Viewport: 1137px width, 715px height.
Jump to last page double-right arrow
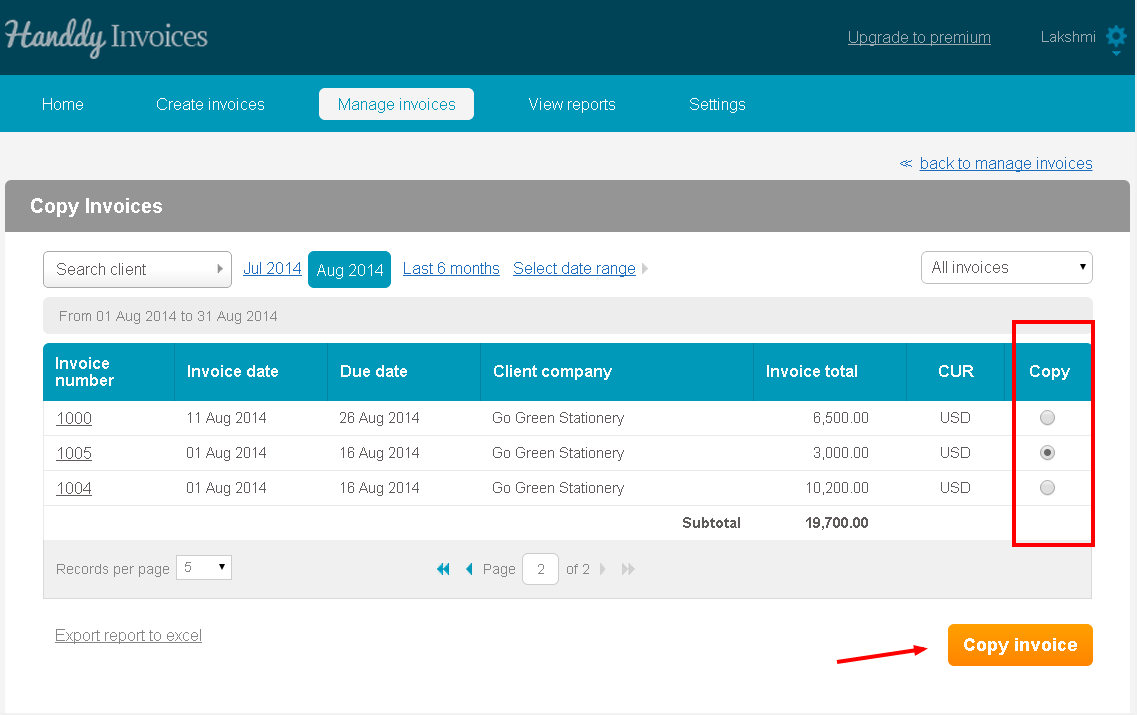[x=628, y=569]
